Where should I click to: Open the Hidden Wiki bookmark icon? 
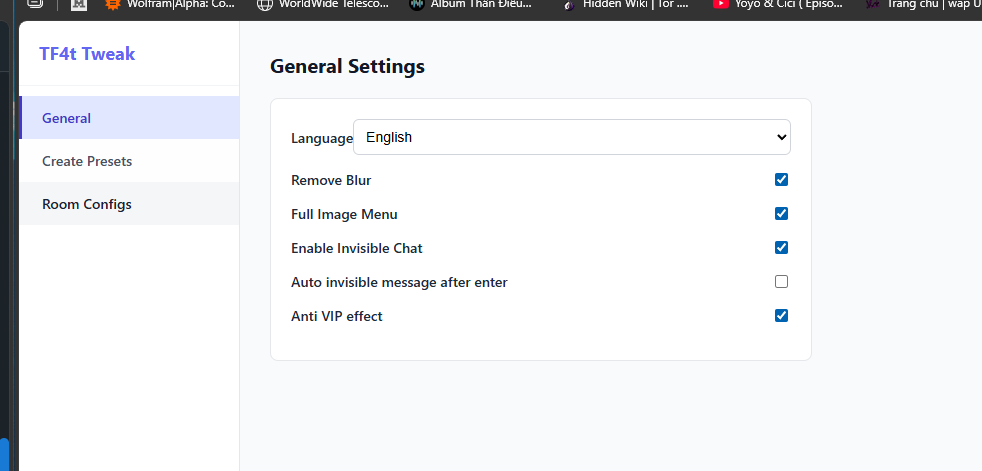pyautogui.click(x=569, y=4)
